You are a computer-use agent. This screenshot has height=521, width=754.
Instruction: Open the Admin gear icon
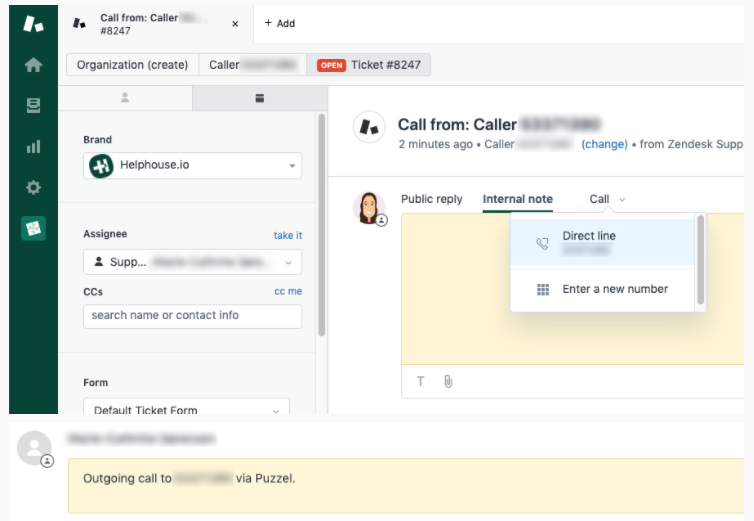click(x=33, y=187)
